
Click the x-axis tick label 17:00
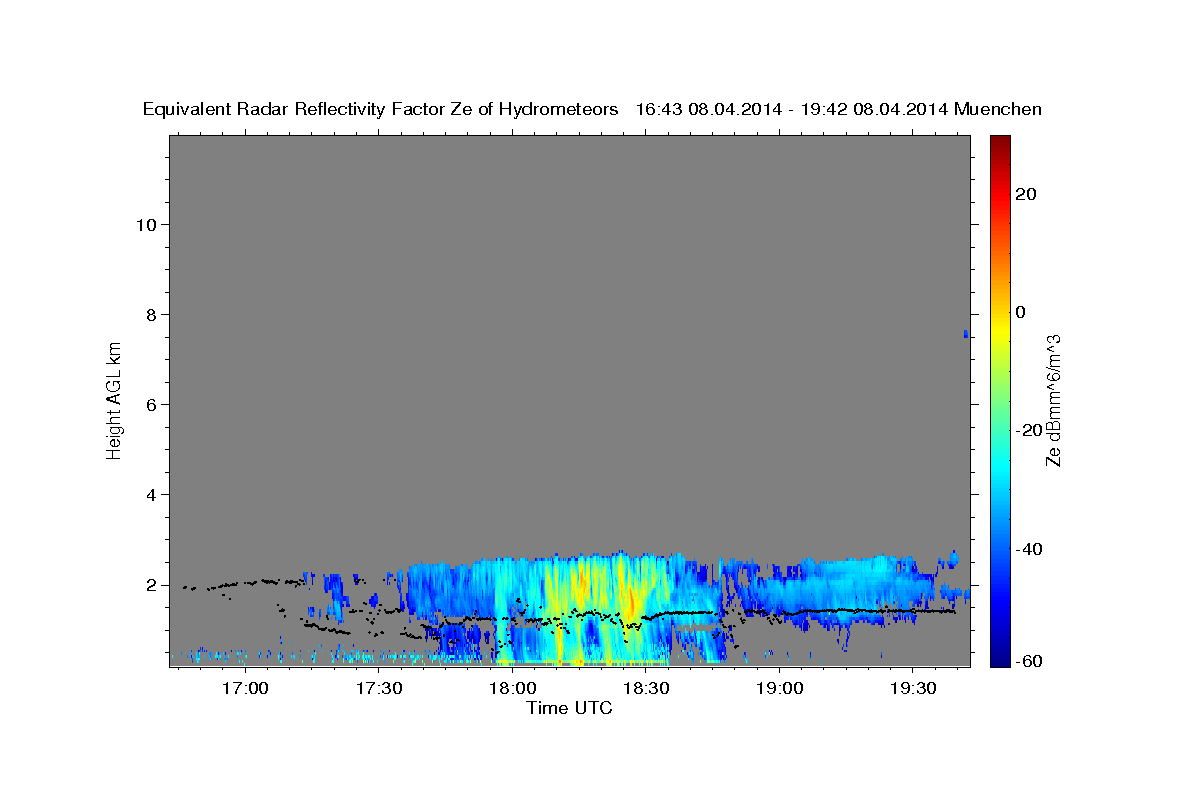pyautogui.click(x=244, y=689)
